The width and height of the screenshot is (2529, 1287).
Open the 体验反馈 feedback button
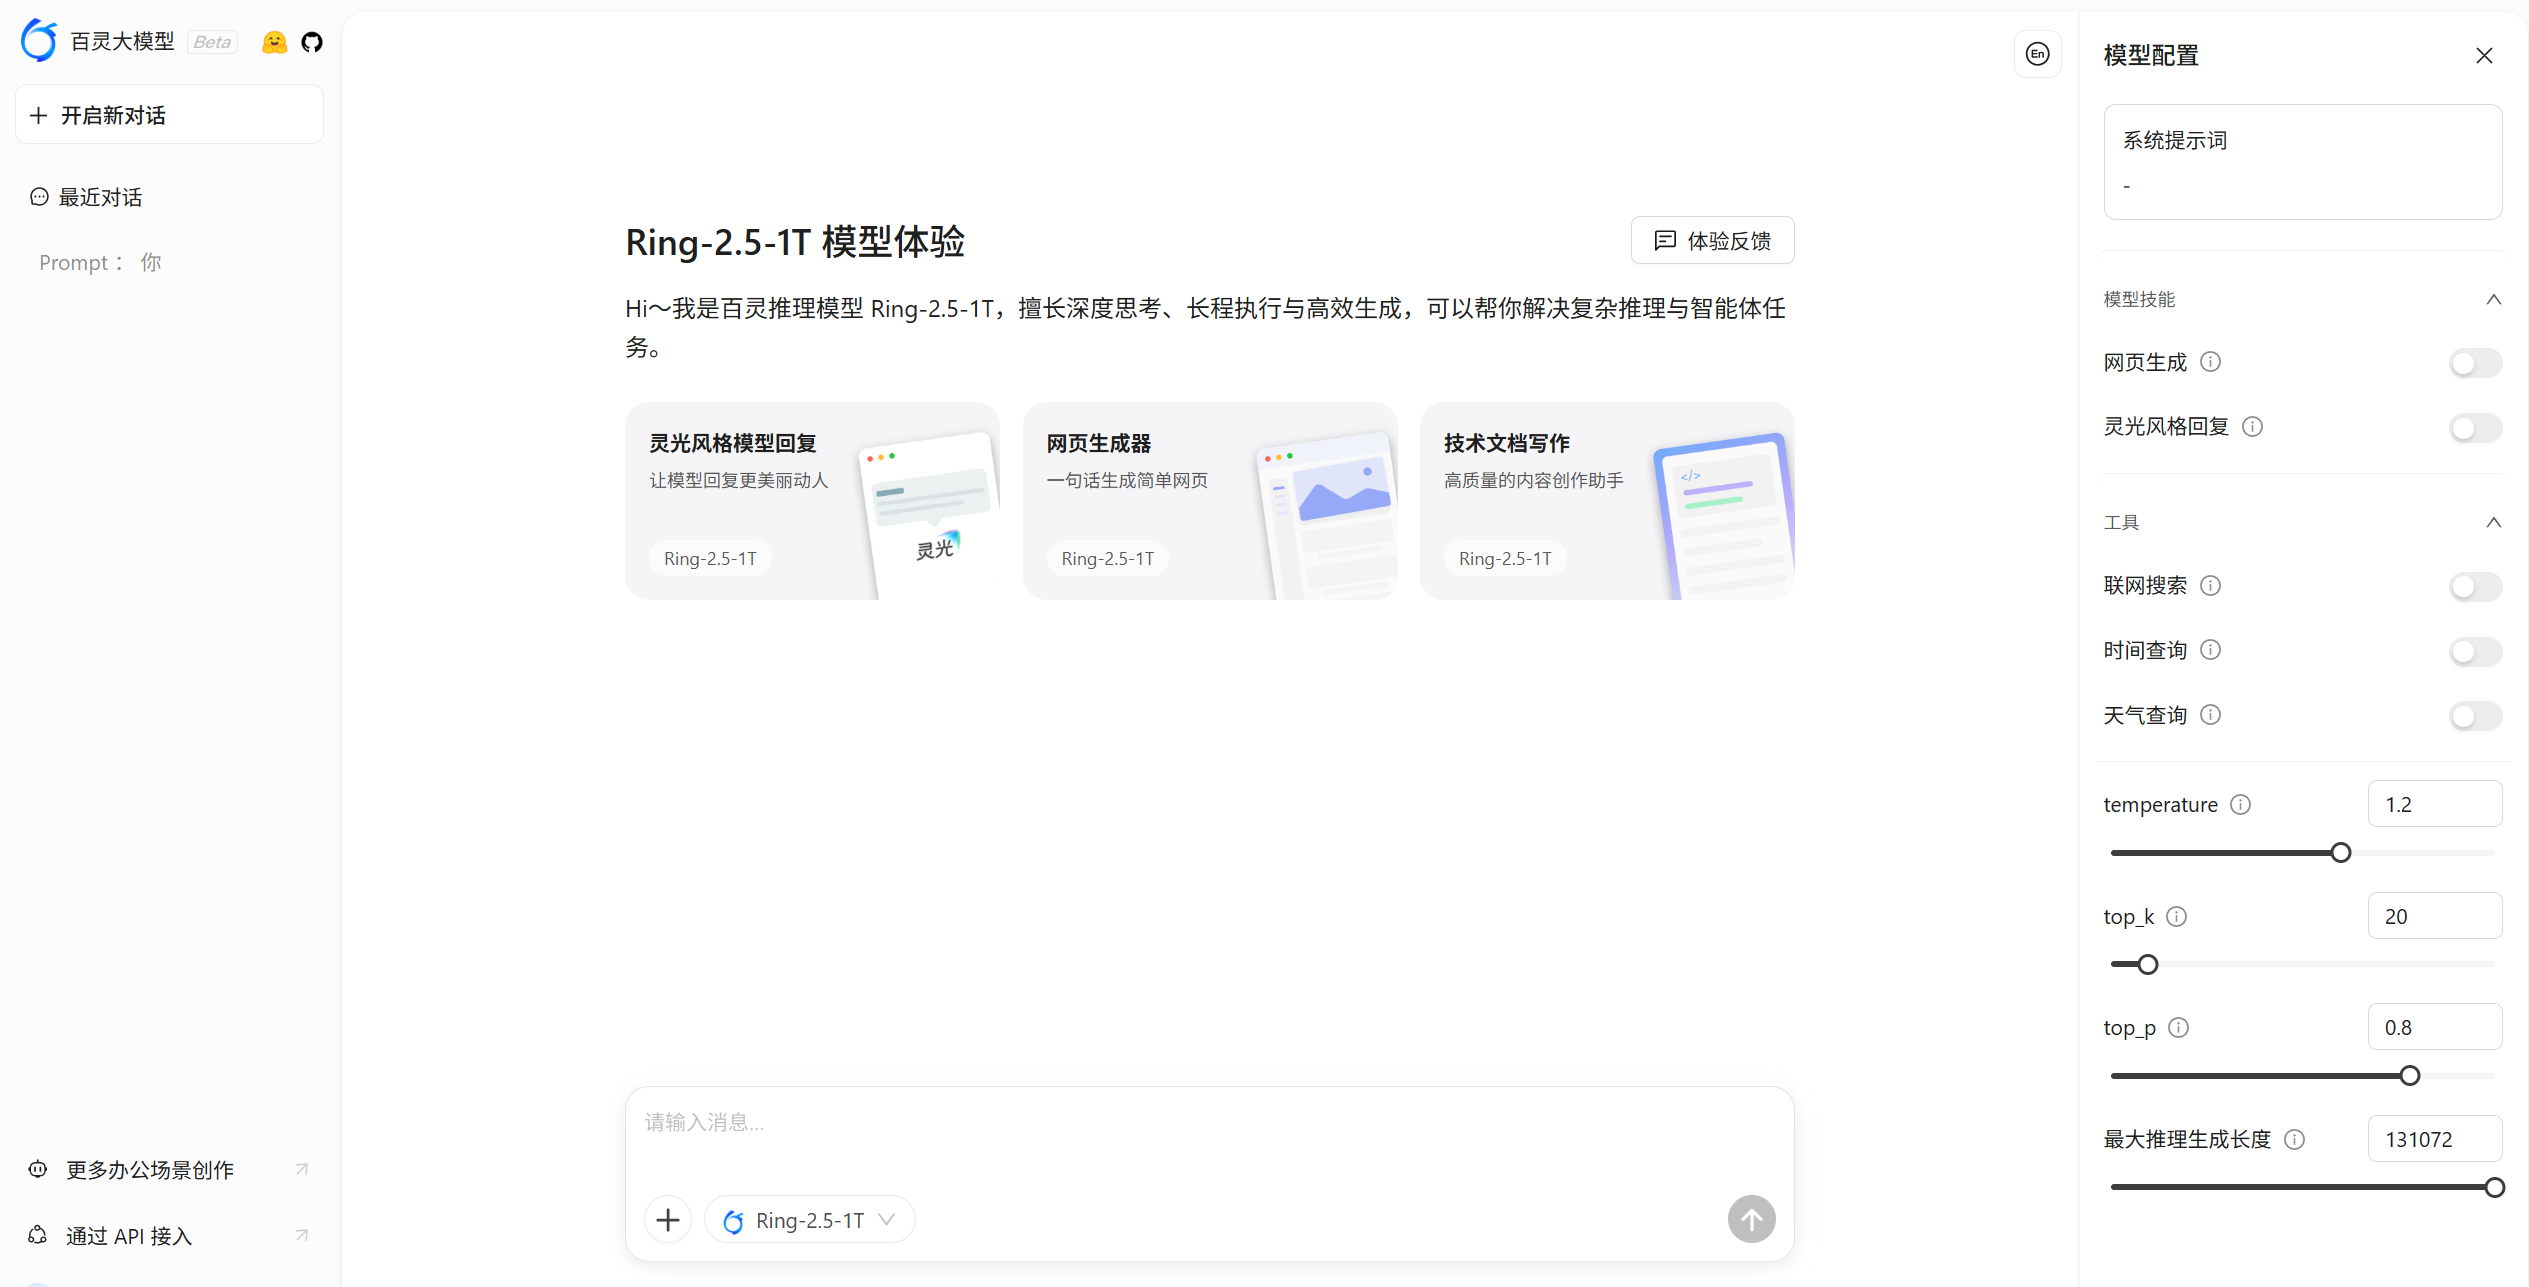coord(1712,241)
